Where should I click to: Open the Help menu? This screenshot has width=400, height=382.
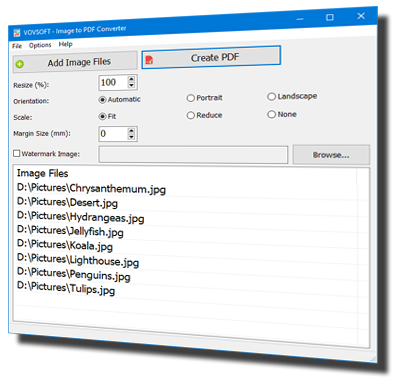coord(65,44)
